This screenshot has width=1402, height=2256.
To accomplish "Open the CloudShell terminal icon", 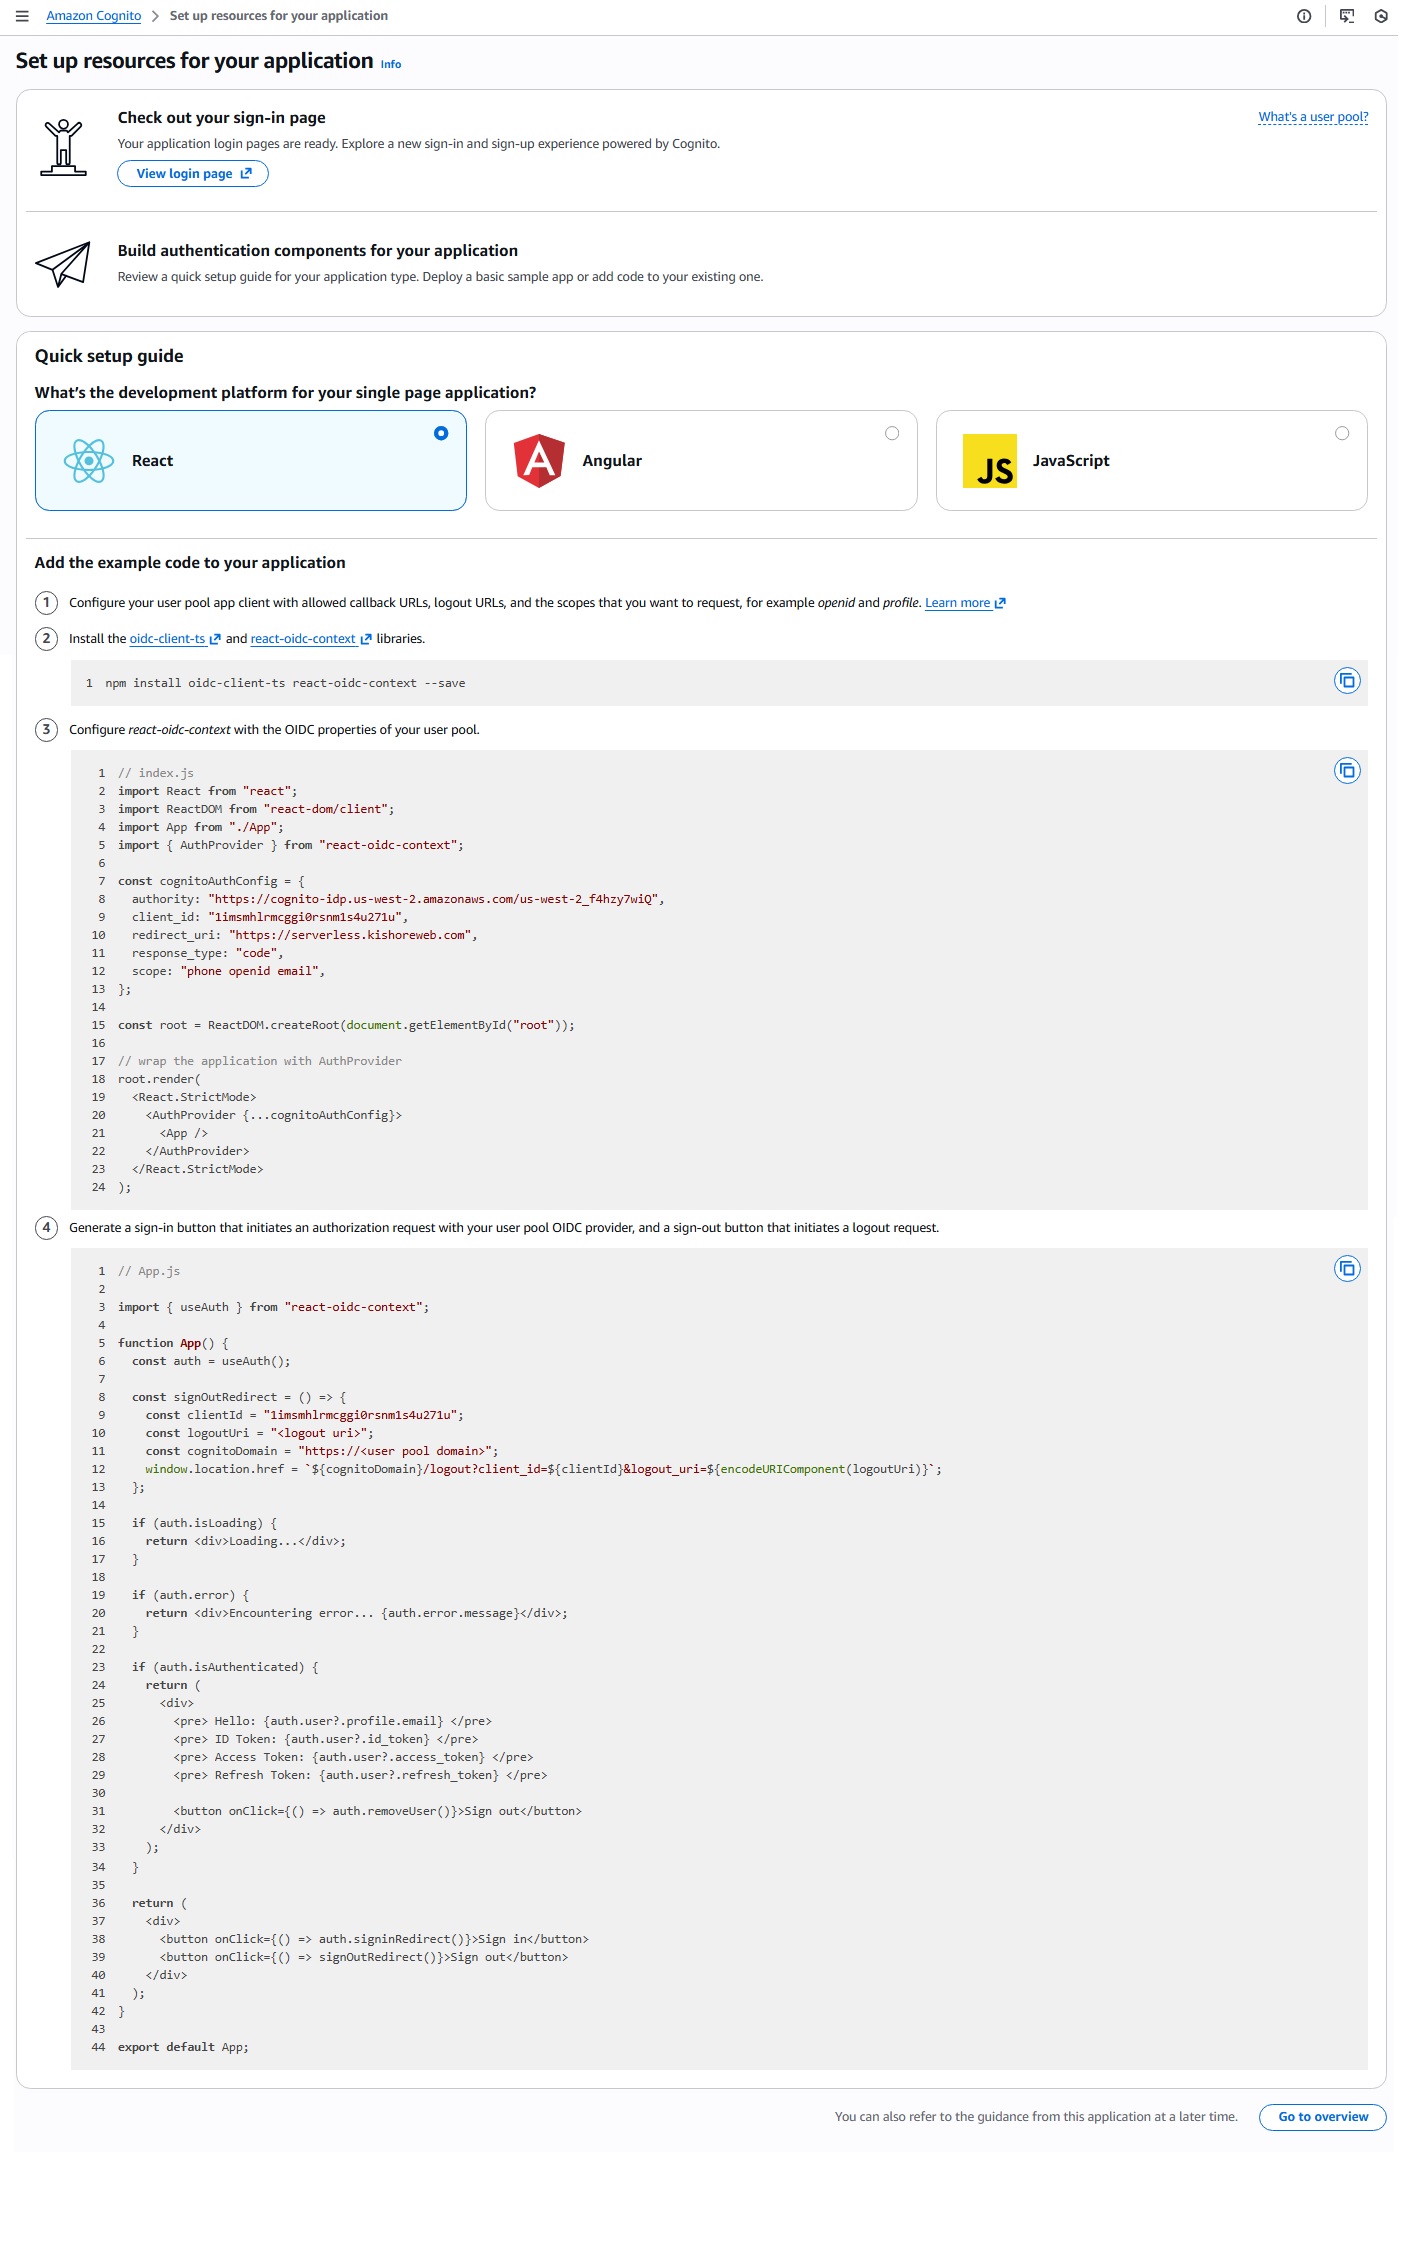I will (1346, 16).
